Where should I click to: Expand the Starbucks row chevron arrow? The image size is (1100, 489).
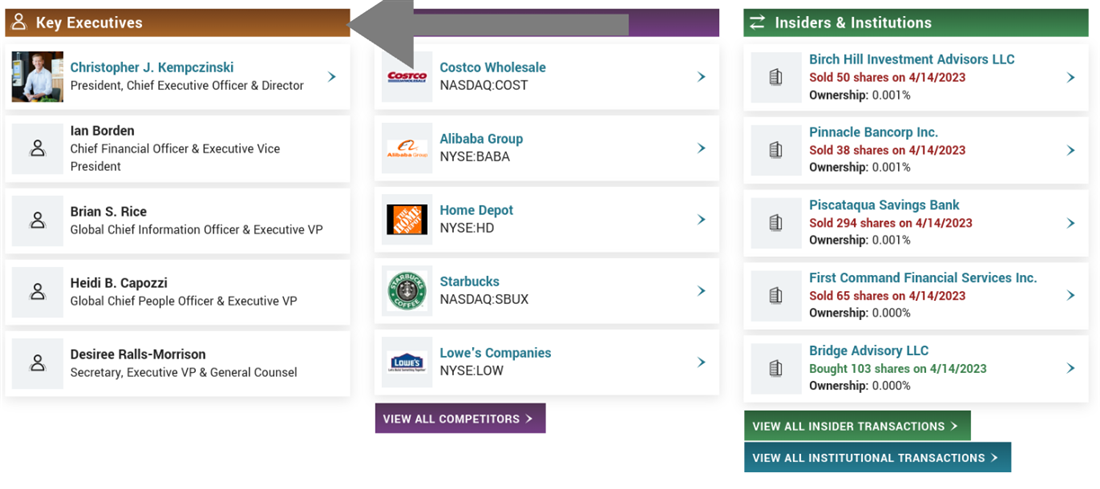coord(702,291)
